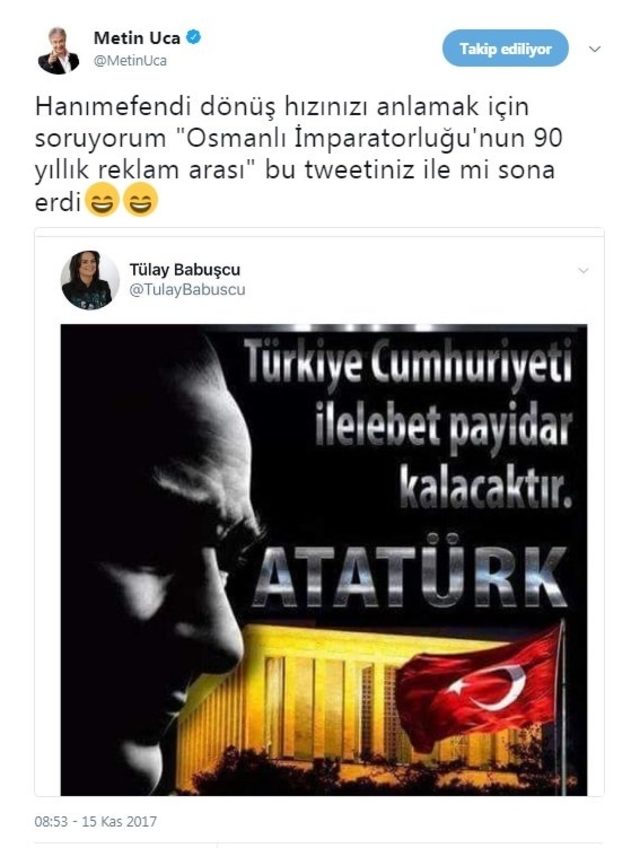Open the tweet options chevron menu
The image size is (640, 848).
point(595,49)
